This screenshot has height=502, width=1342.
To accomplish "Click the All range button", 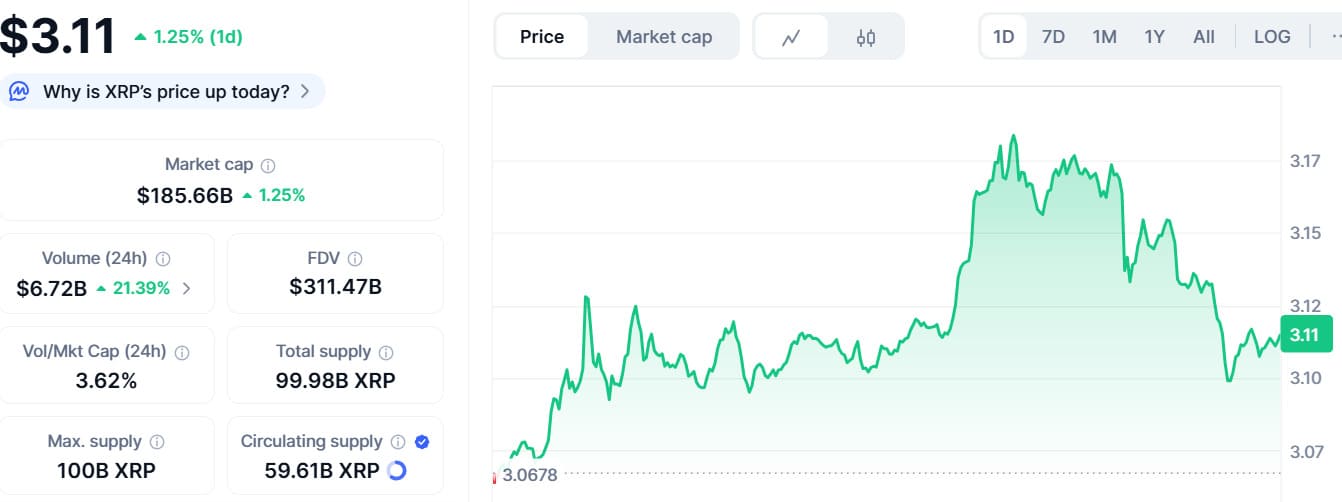I will tap(1204, 37).
